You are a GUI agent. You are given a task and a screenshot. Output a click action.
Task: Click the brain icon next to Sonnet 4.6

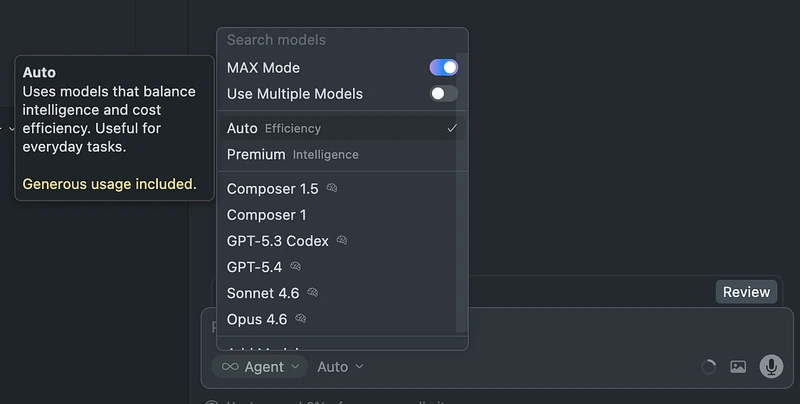point(313,292)
